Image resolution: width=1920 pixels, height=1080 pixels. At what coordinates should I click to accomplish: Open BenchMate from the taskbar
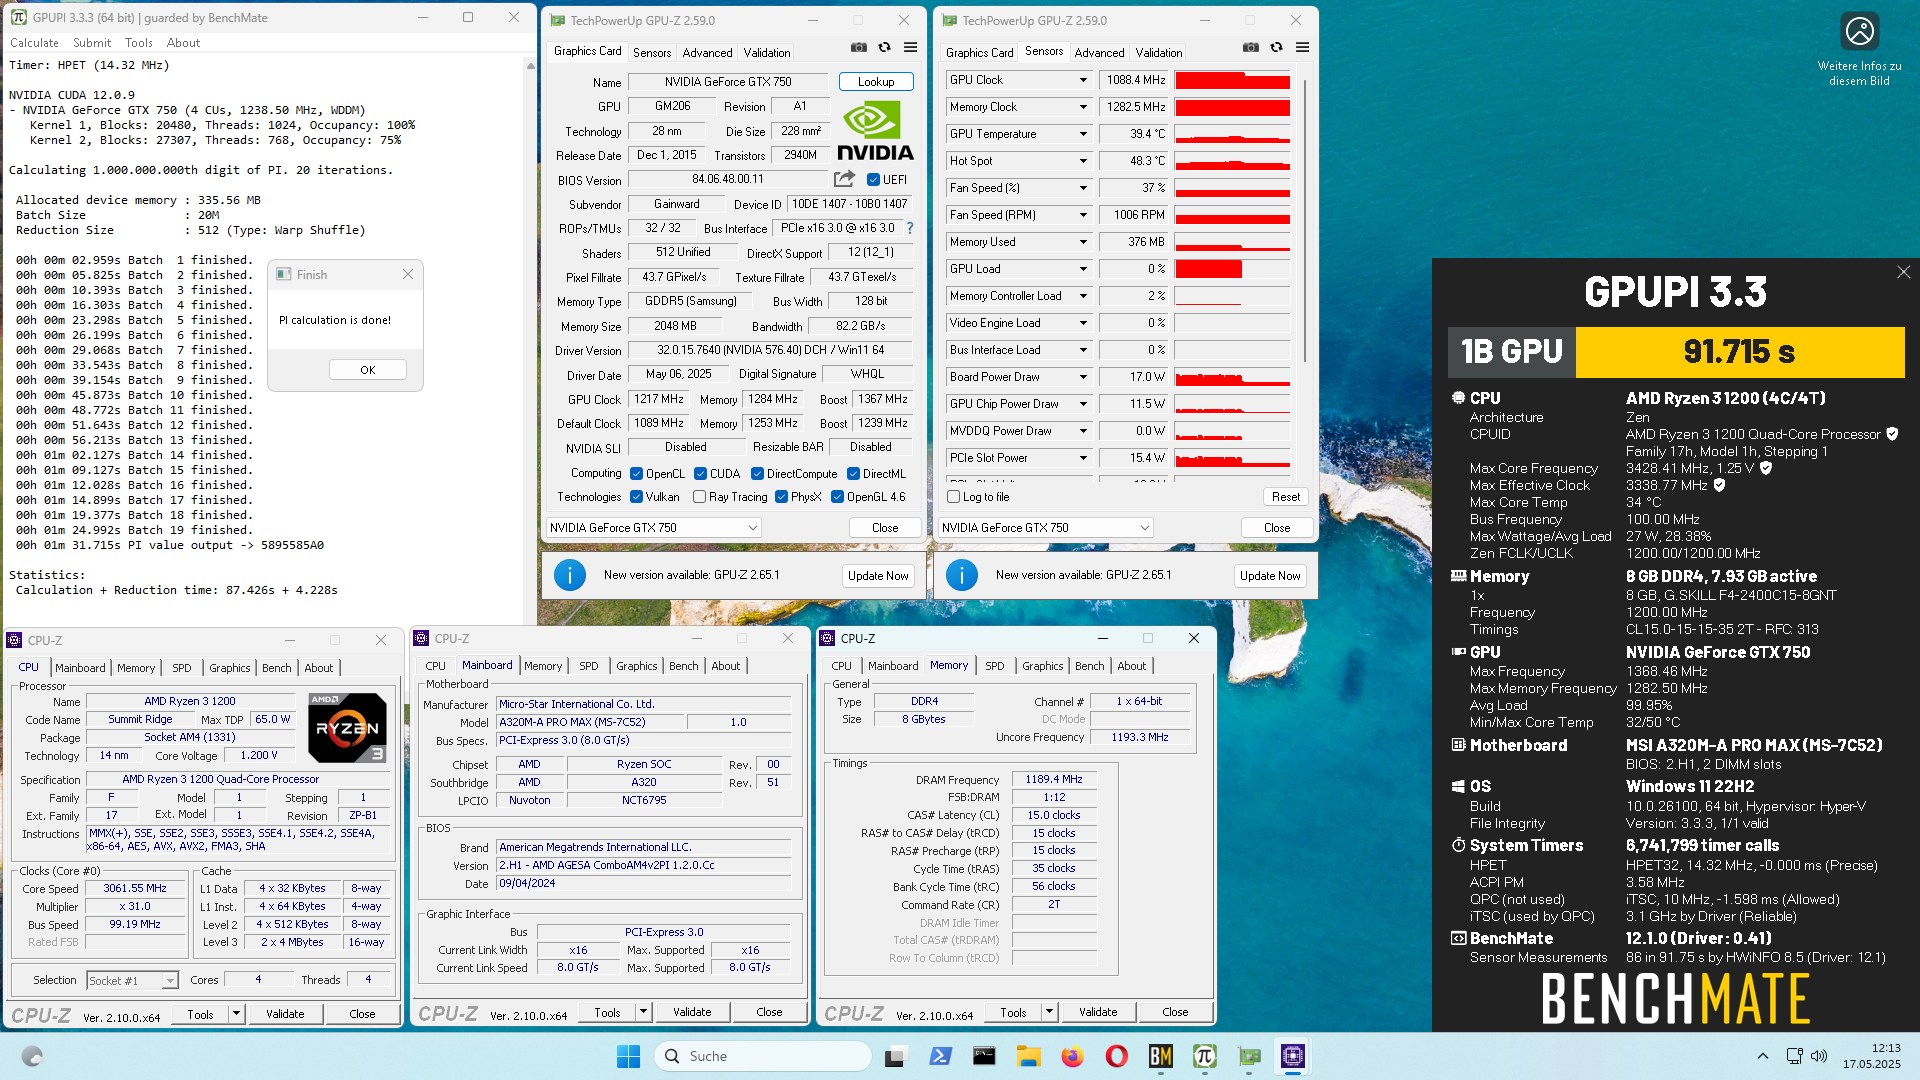[1160, 1056]
